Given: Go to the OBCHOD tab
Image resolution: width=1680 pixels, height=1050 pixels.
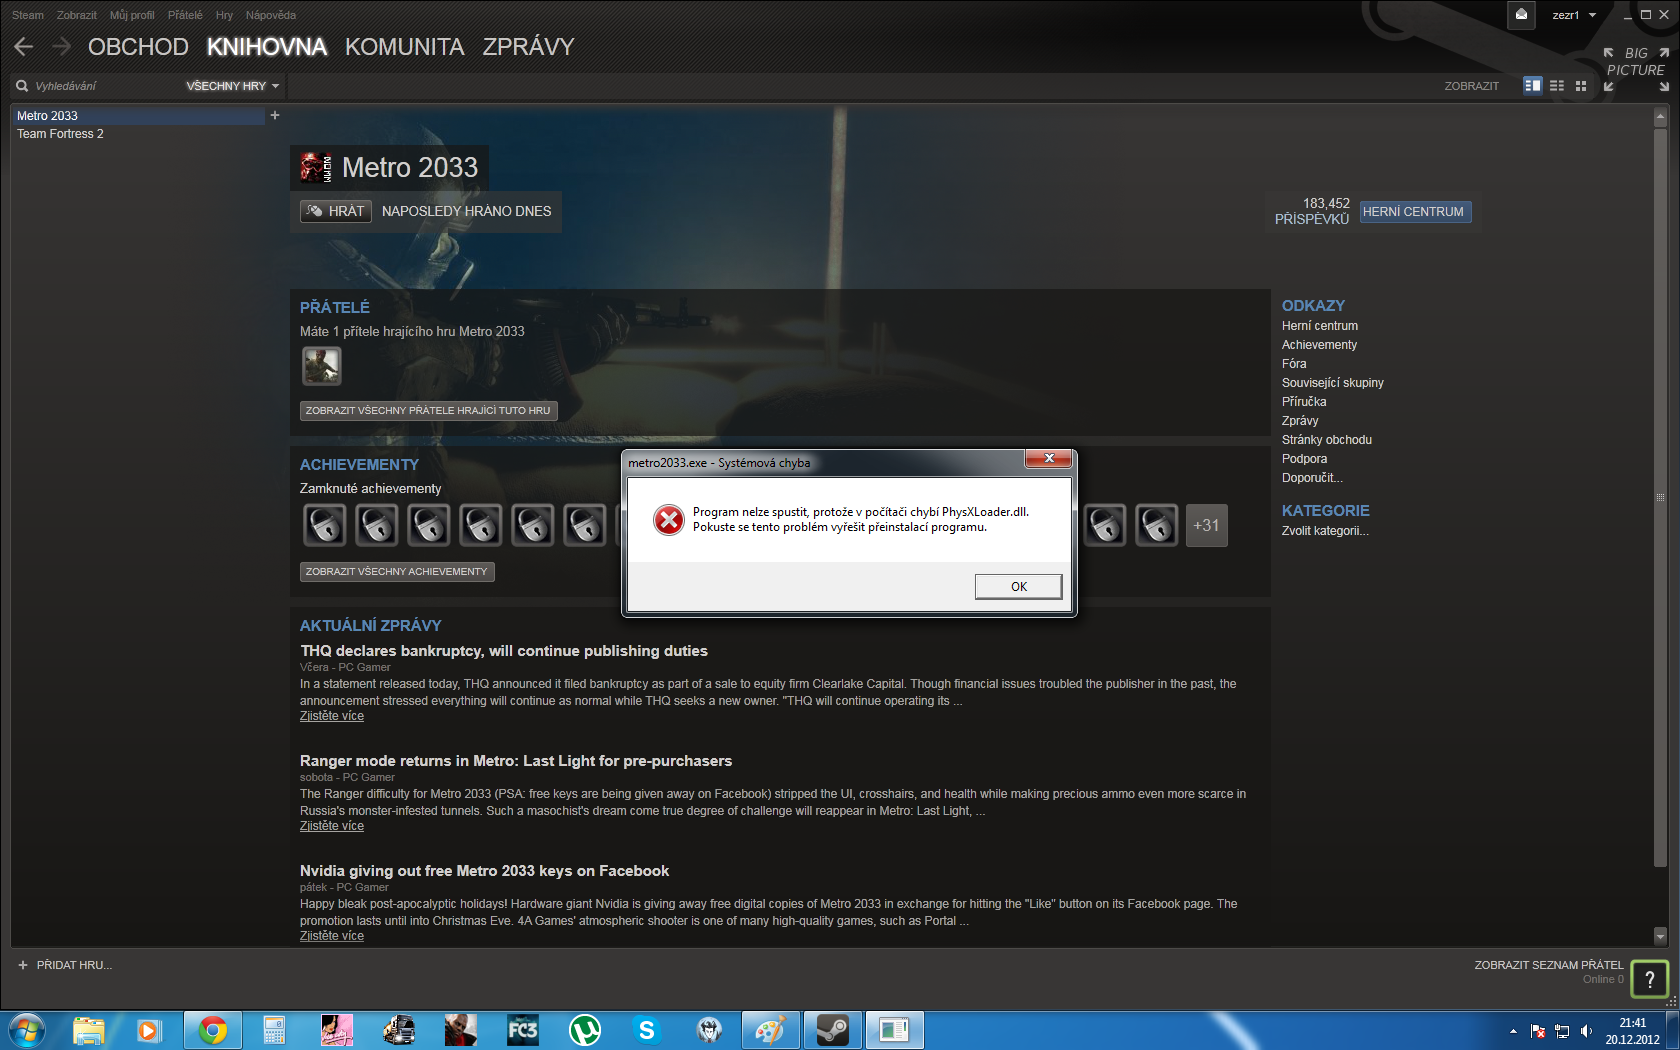Looking at the screenshot, I should tap(138, 47).
